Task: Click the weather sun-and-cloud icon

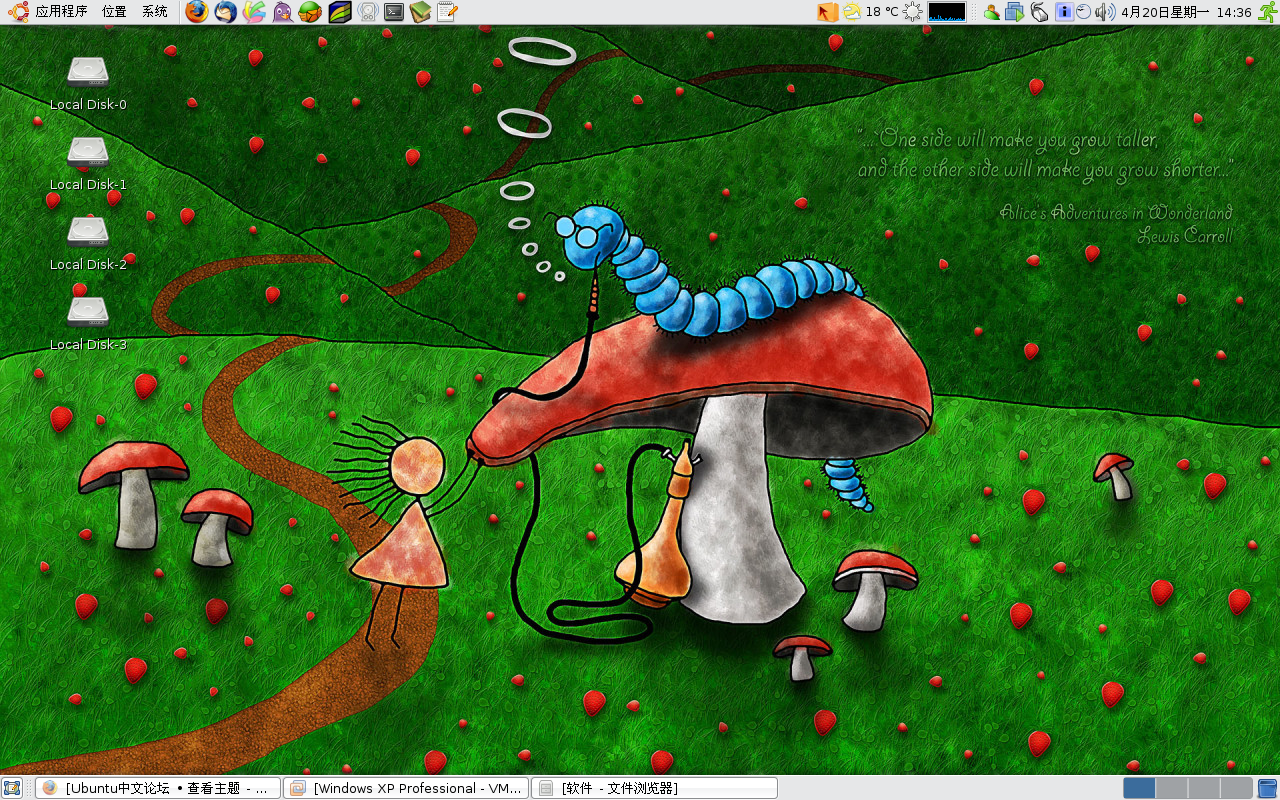Action: point(851,12)
